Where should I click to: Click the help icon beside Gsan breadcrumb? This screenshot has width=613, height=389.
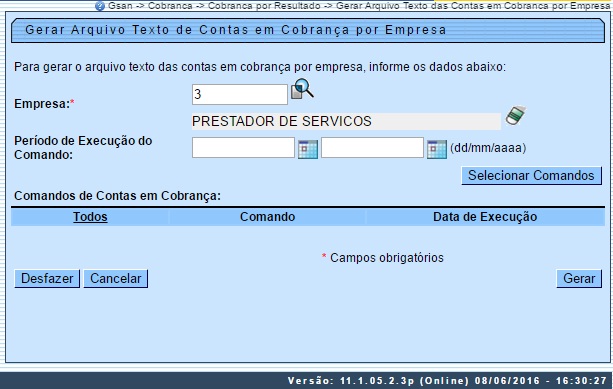(x=100, y=6)
